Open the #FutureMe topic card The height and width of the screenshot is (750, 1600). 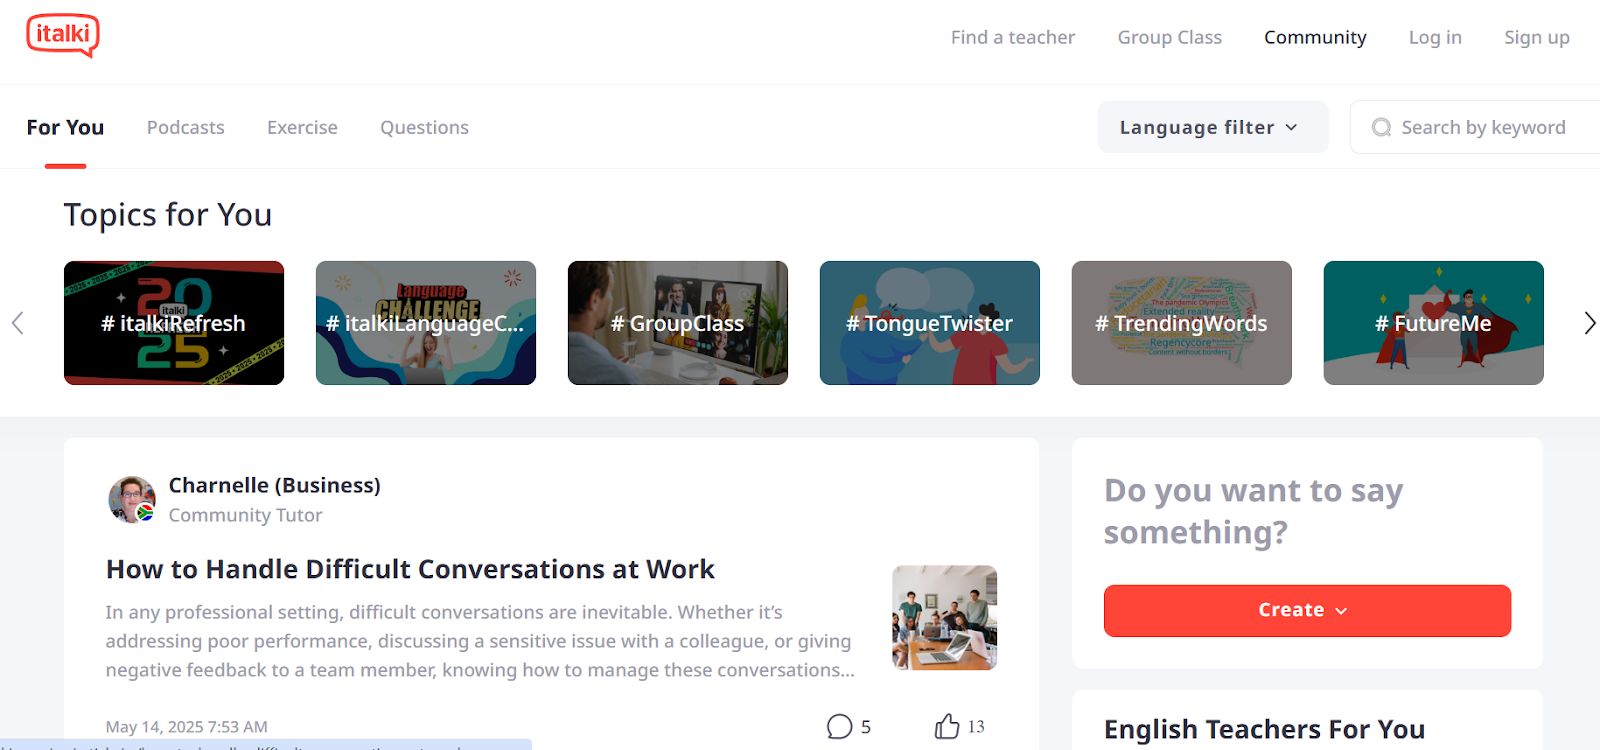[1434, 323]
